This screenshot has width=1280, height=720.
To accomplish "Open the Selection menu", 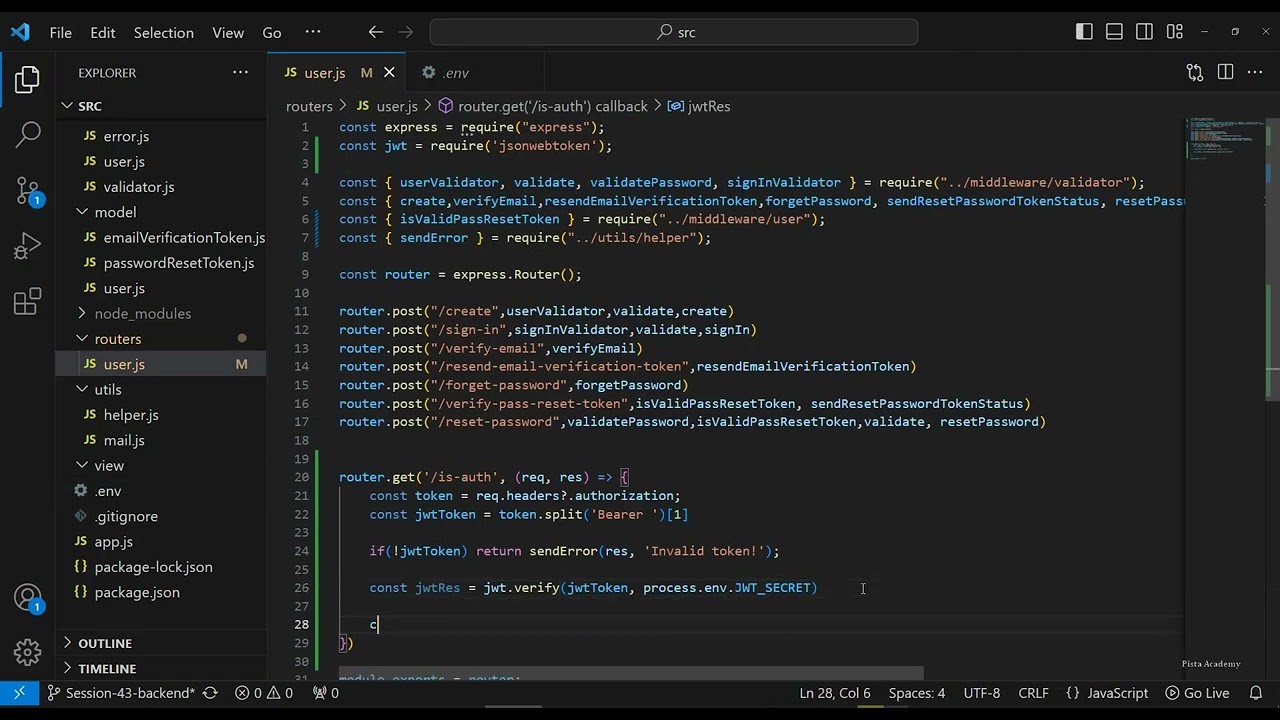I will pyautogui.click(x=164, y=32).
